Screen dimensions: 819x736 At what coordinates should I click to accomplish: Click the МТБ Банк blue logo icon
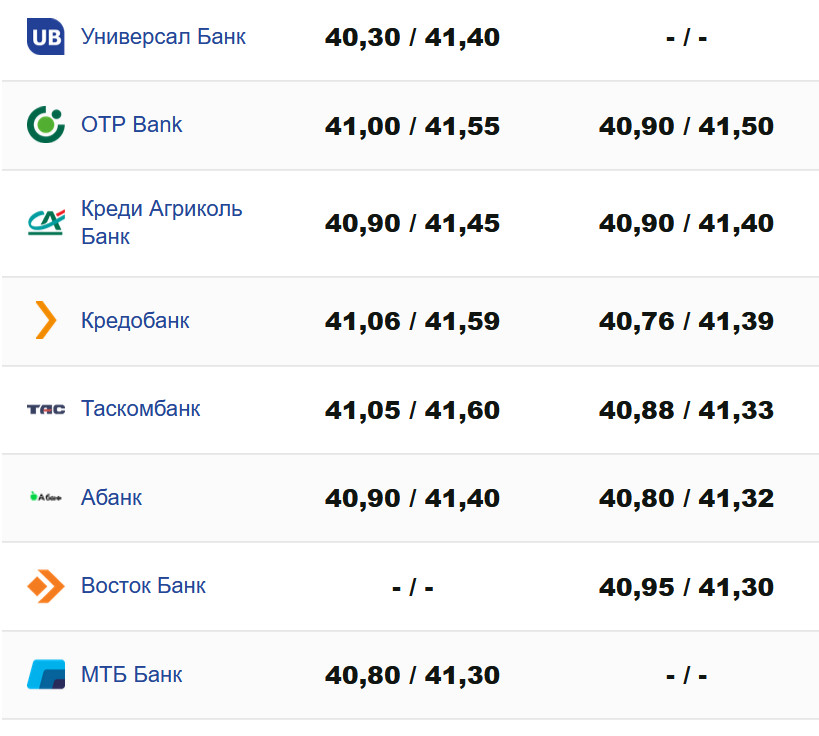coord(45,674)
